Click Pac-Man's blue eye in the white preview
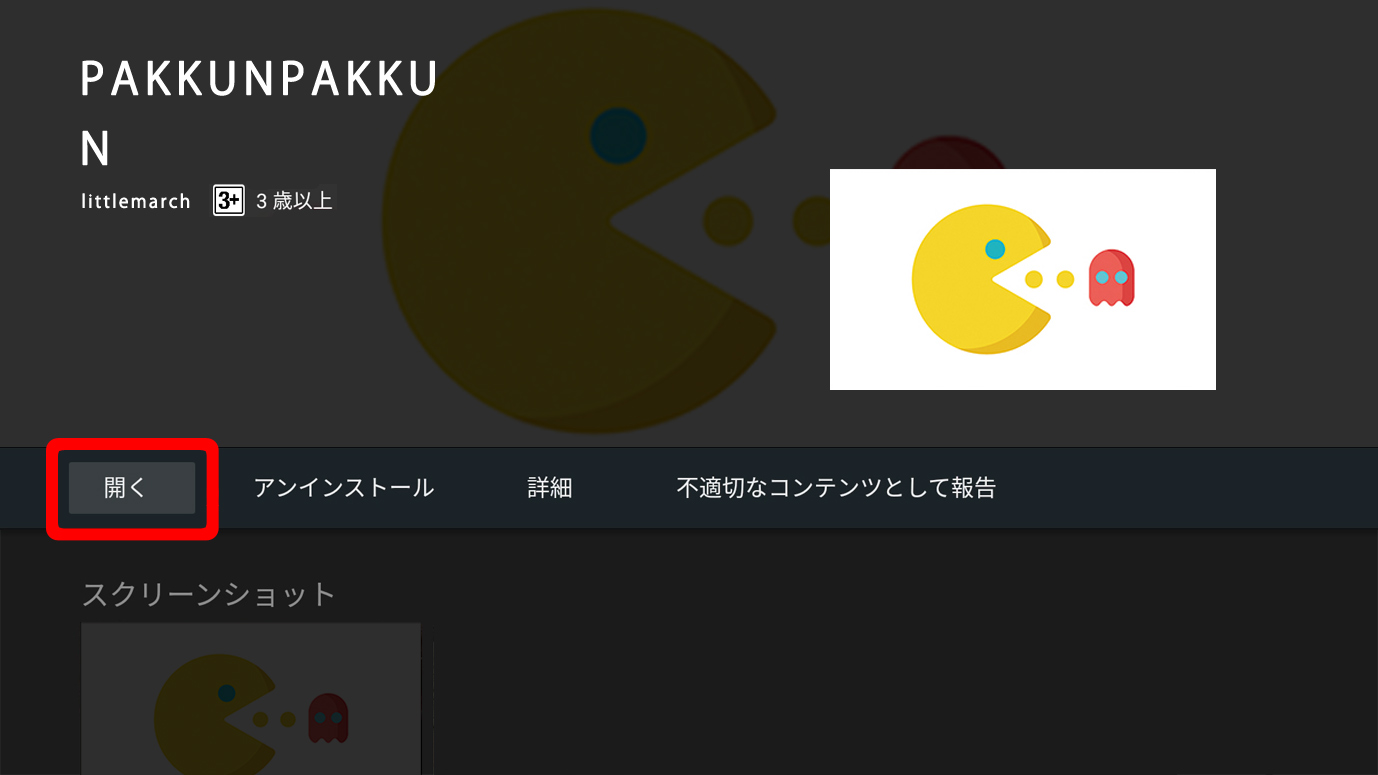Image resolution: width=1378 pixels, height=775 pixels. 995,249
